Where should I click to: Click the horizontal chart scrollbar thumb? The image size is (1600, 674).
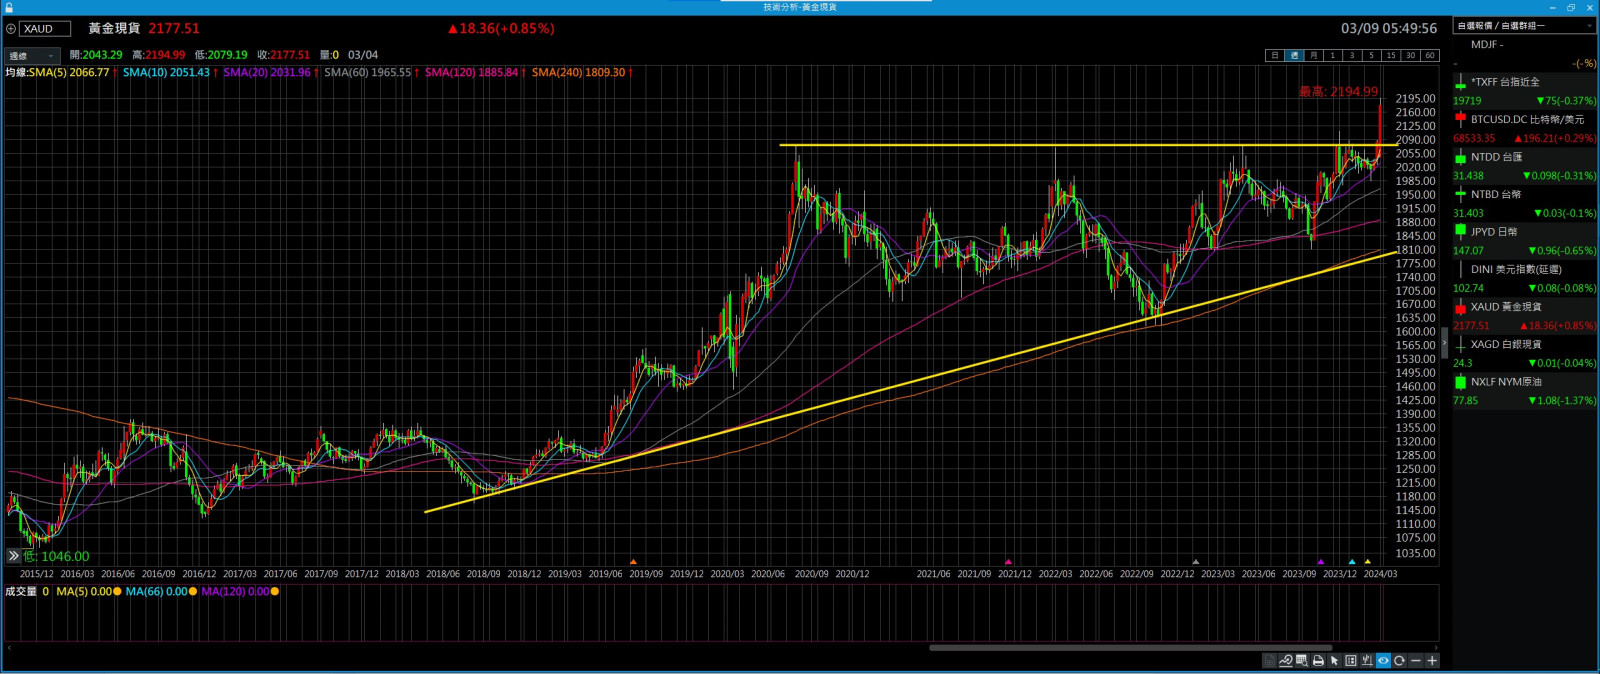(1130, 648)
